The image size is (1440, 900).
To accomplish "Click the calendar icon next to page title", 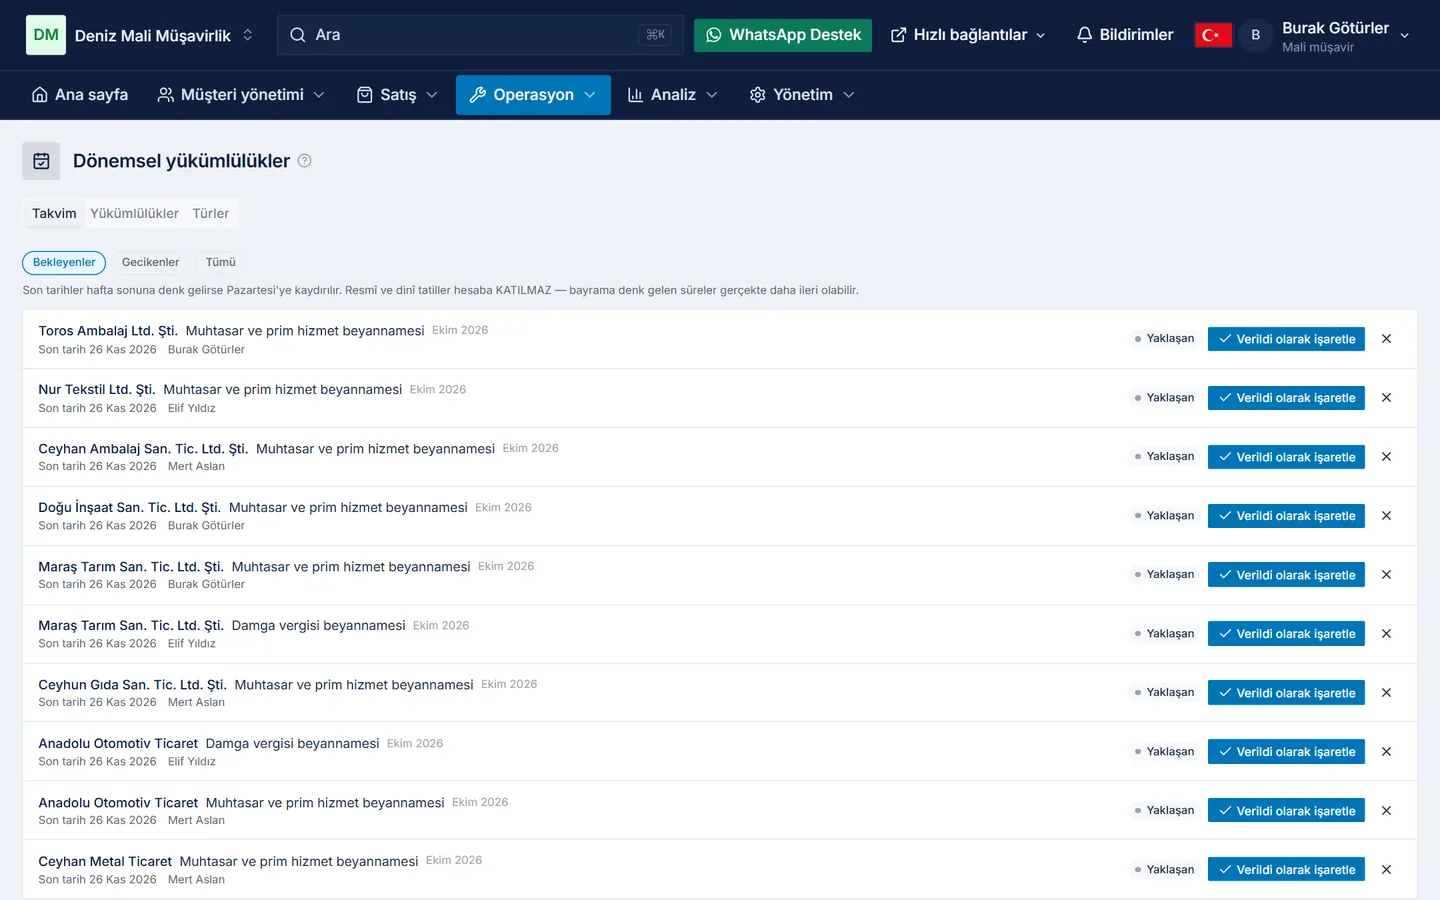I will pos(41,161).
